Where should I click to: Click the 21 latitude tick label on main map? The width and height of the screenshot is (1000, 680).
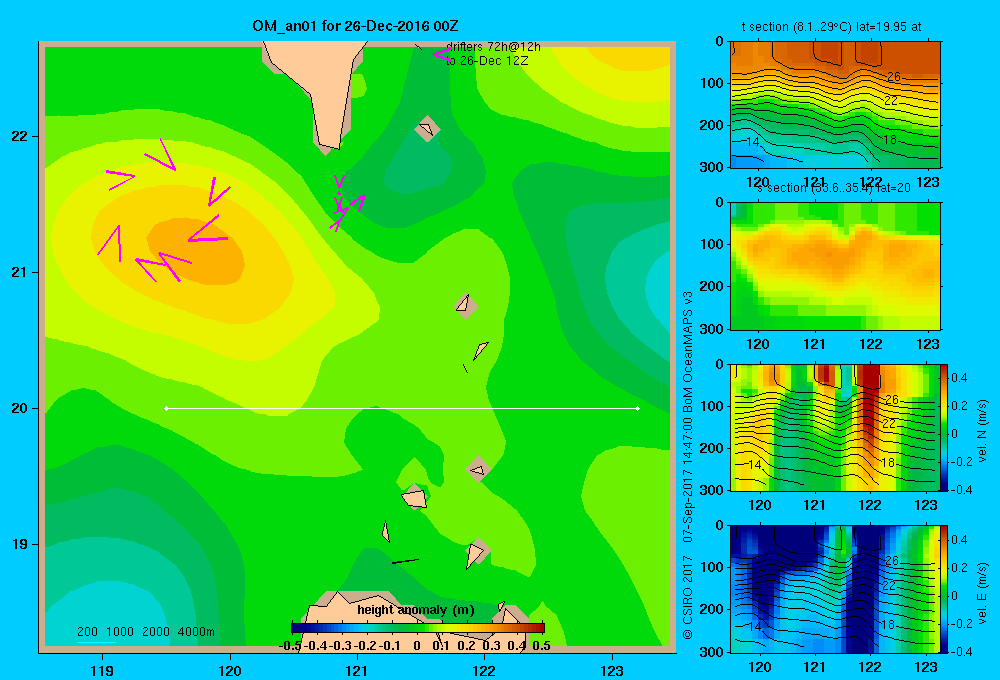19,272
